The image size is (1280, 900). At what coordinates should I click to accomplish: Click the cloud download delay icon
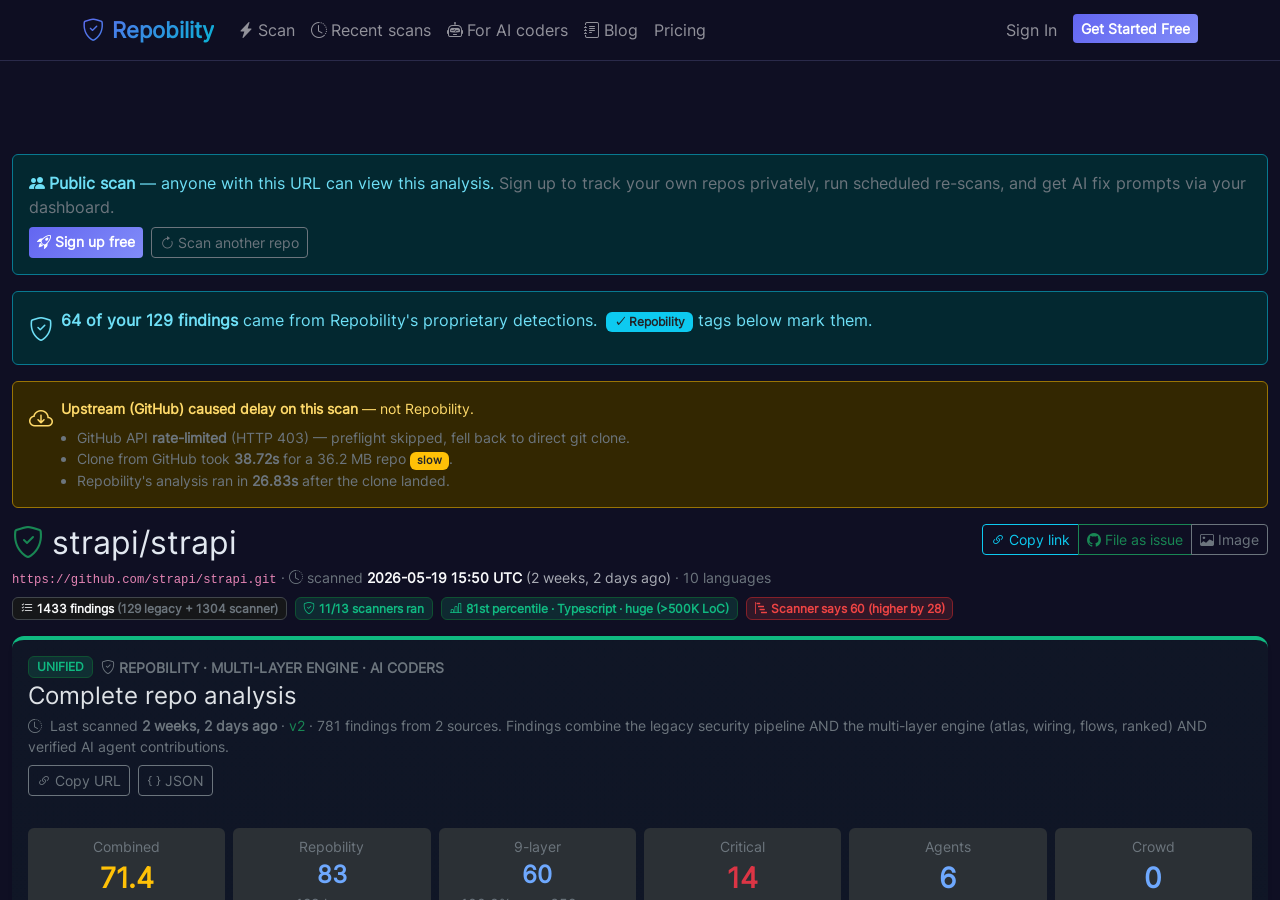(41, 418)
